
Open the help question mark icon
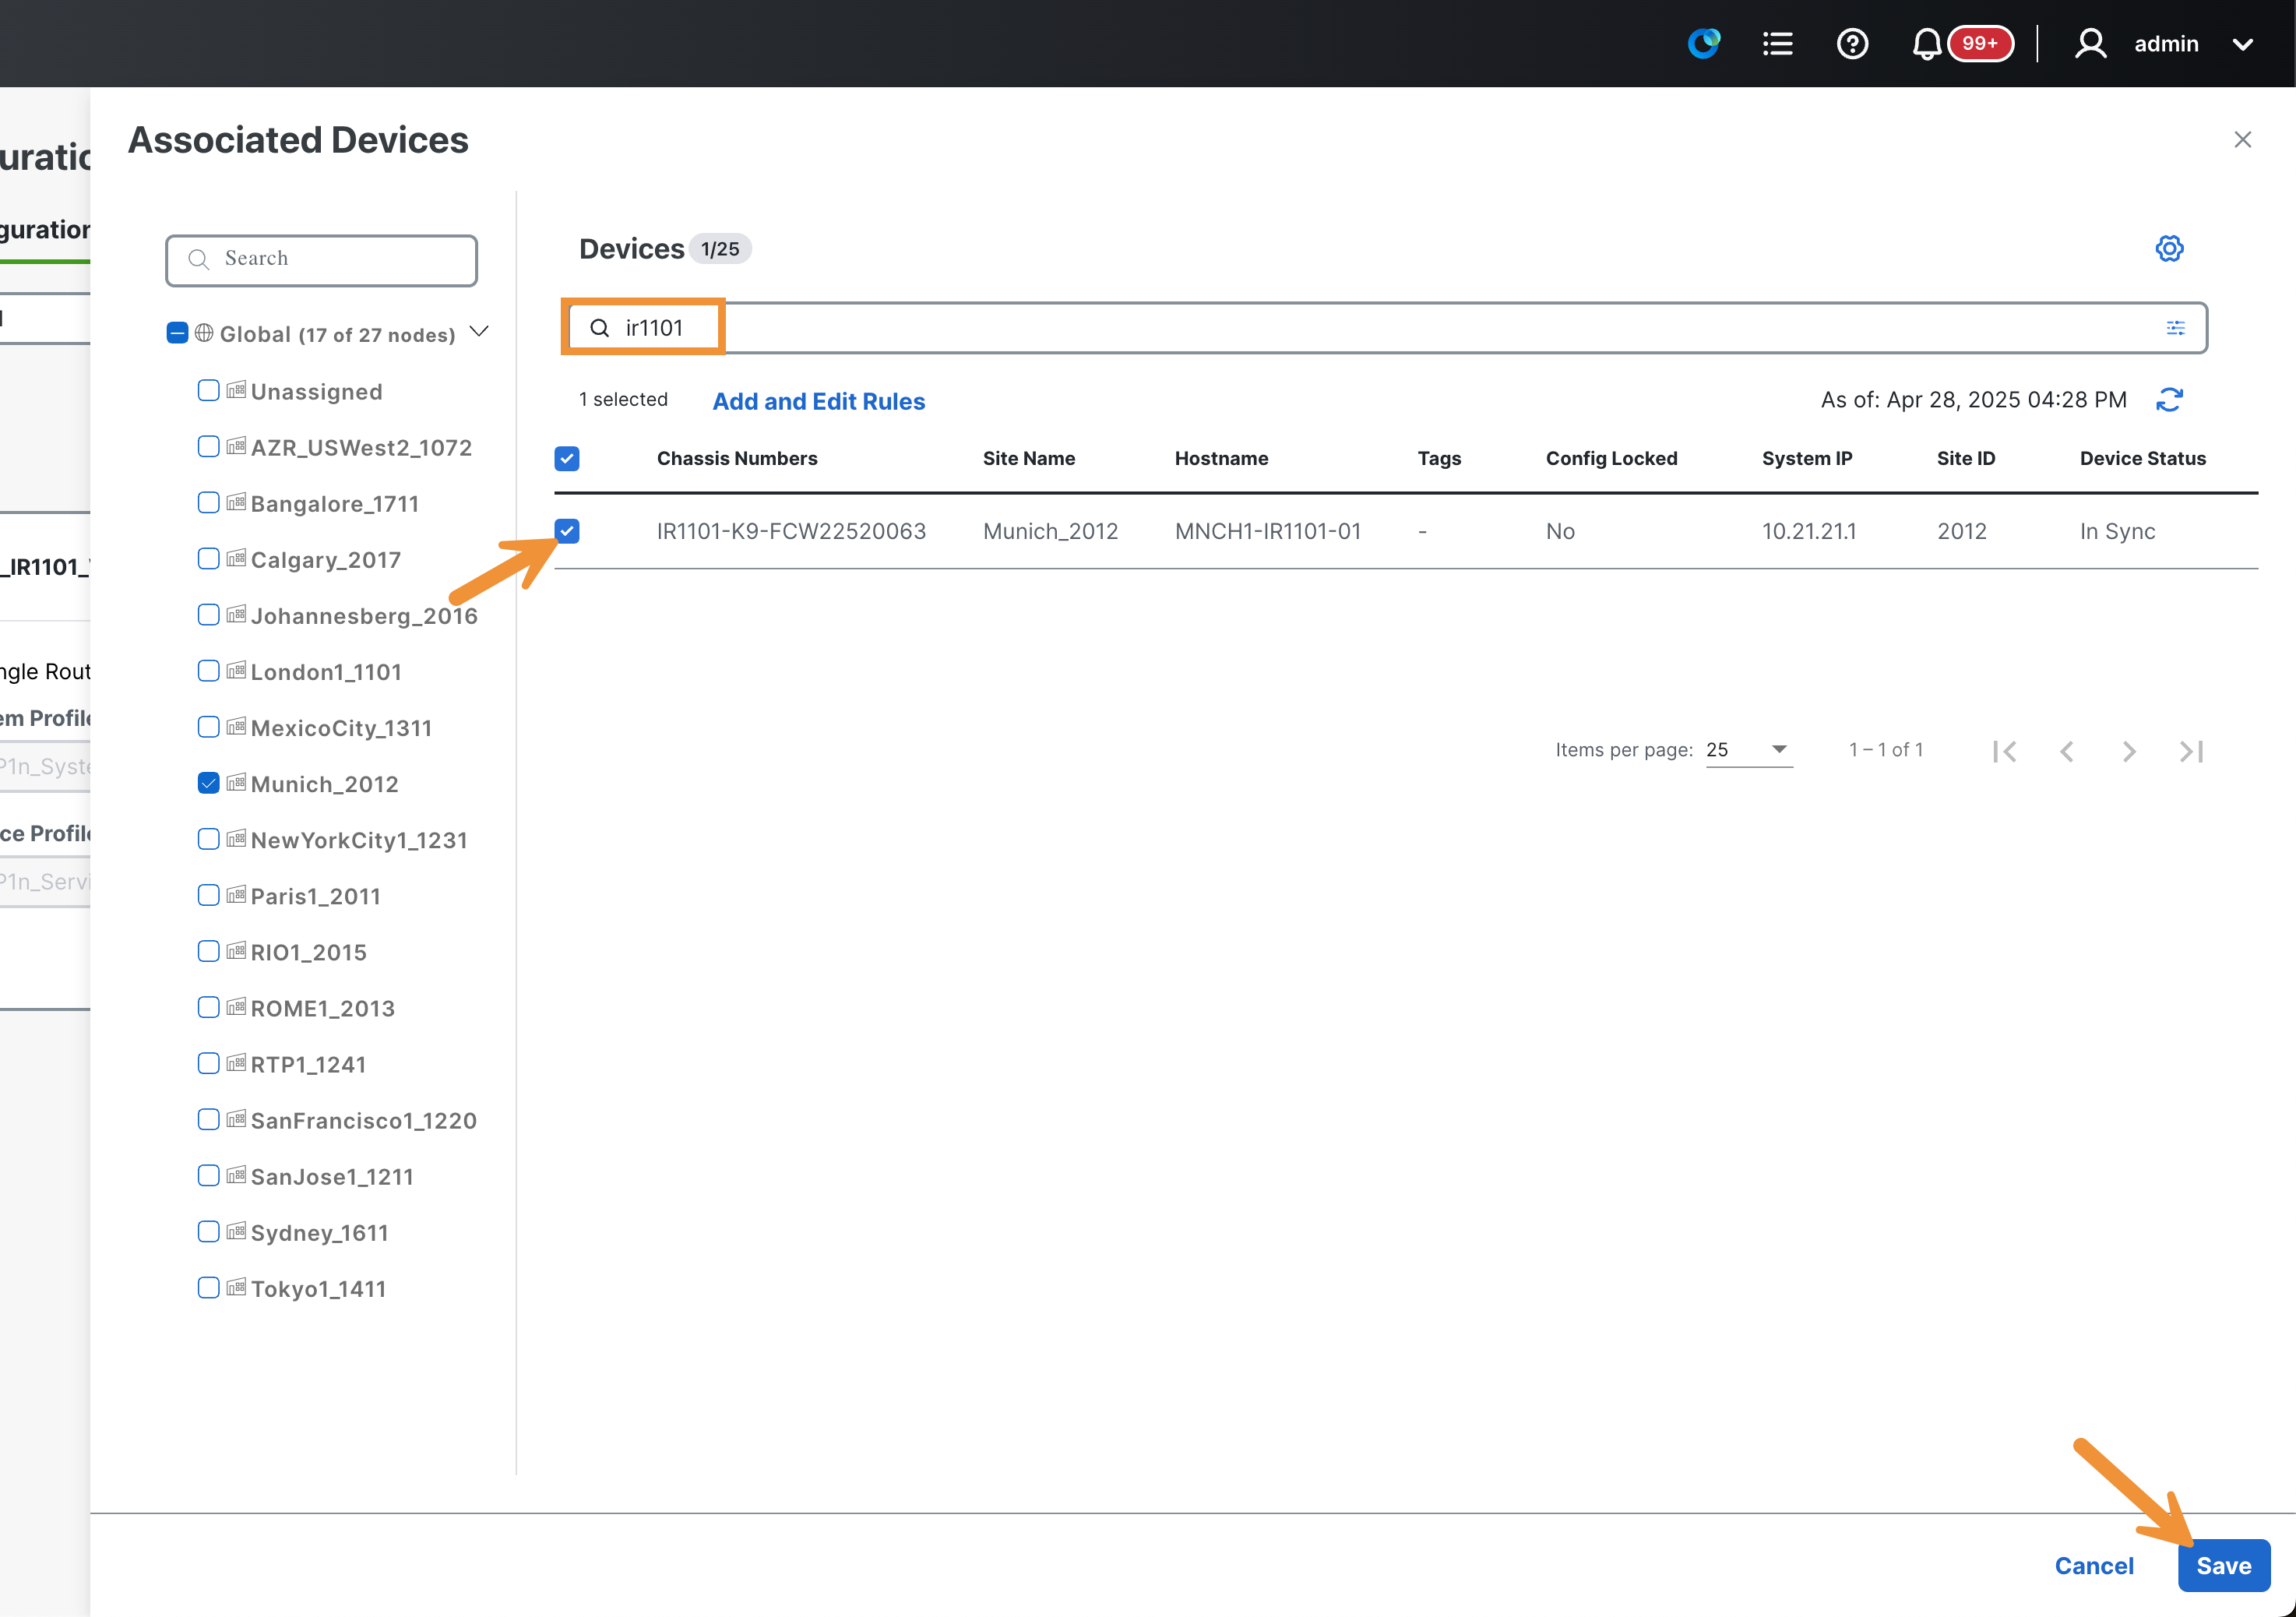(x=1852, y=44)
